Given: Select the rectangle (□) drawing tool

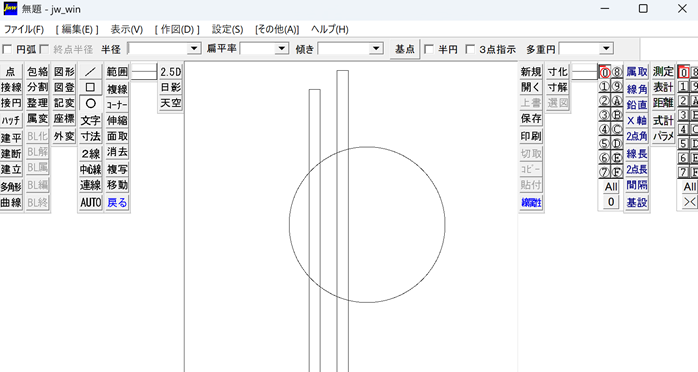Looking at the screenshot, I should 90,87.
